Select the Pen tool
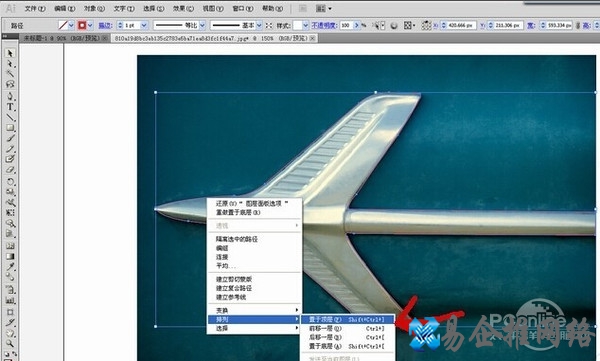The height and width of the screenshot is (361, 600). point(10,96)
